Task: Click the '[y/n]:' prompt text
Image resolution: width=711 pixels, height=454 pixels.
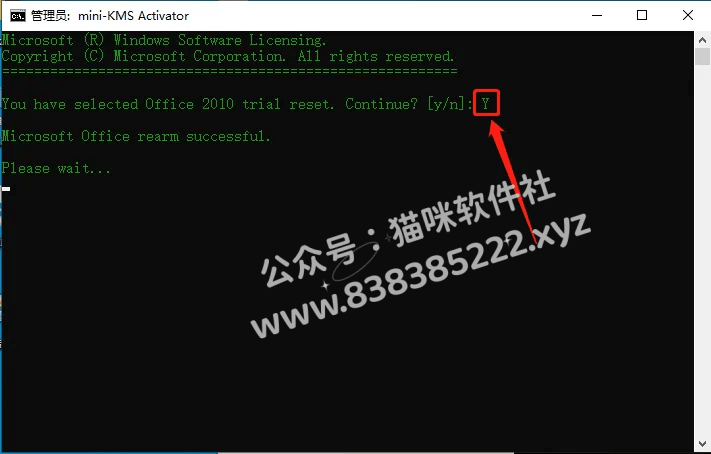Action: (x=450, y=104)
